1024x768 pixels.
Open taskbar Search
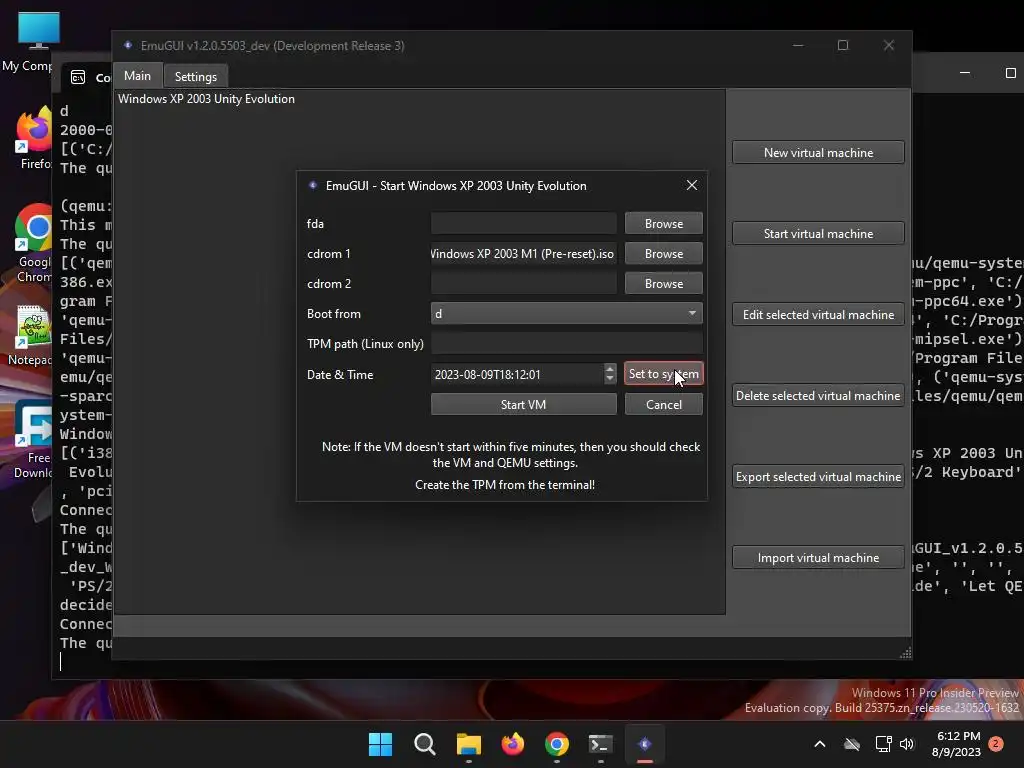424,744
